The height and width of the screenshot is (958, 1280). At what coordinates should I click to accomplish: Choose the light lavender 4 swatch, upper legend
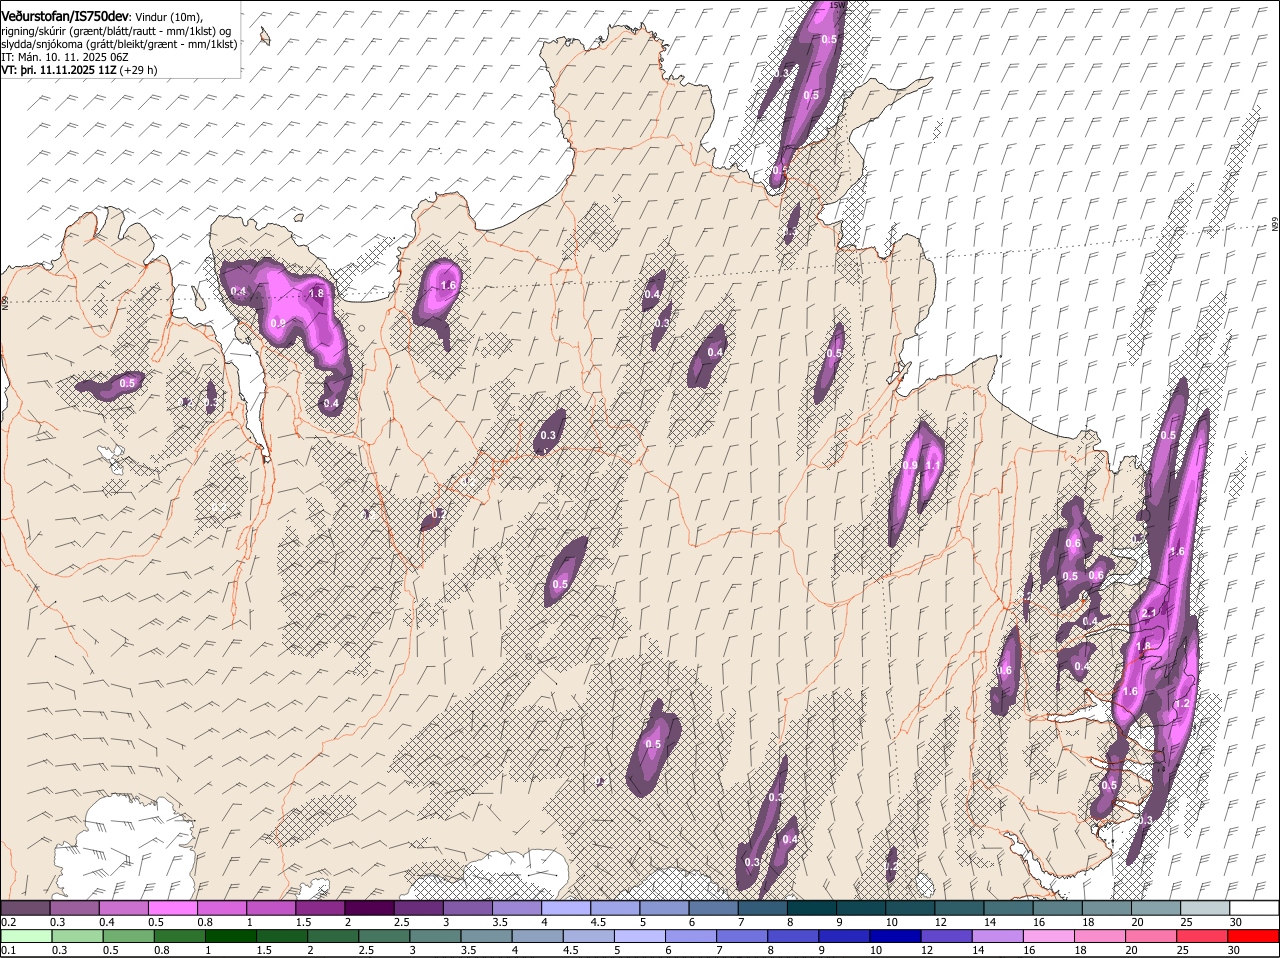(564, 907)
